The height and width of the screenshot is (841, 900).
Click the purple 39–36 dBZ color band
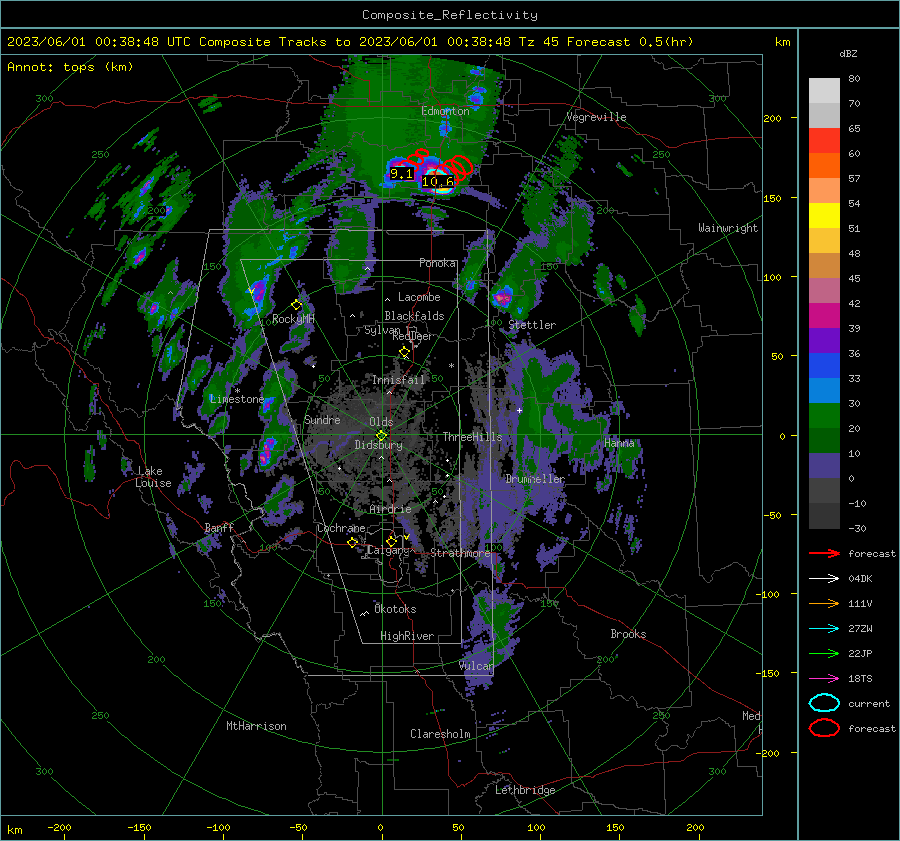(x=824, y=341)
